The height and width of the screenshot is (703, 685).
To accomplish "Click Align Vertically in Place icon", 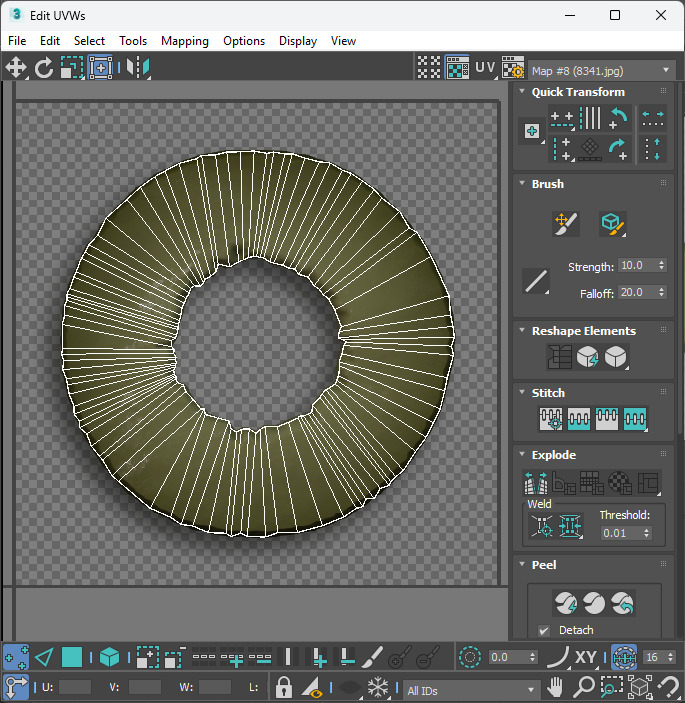I will 562,149.
